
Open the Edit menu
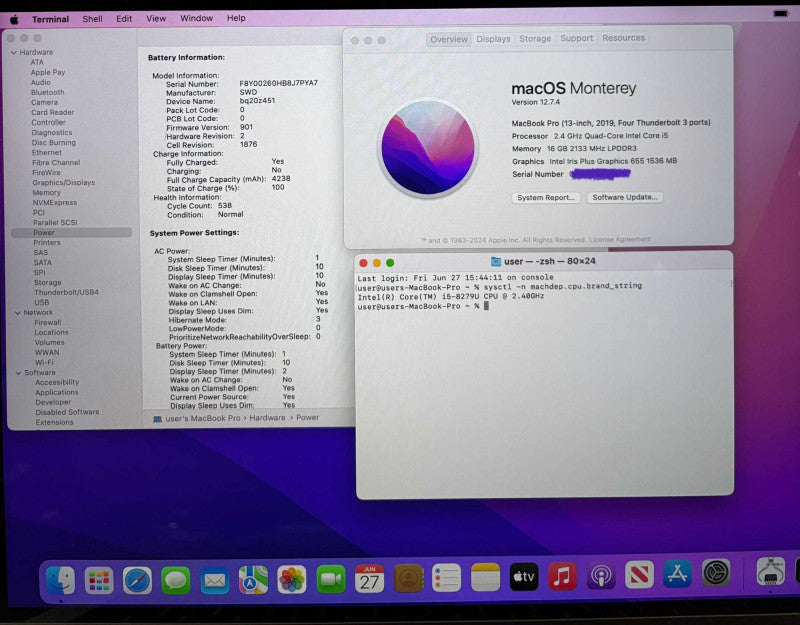click(x=124, y=19)
